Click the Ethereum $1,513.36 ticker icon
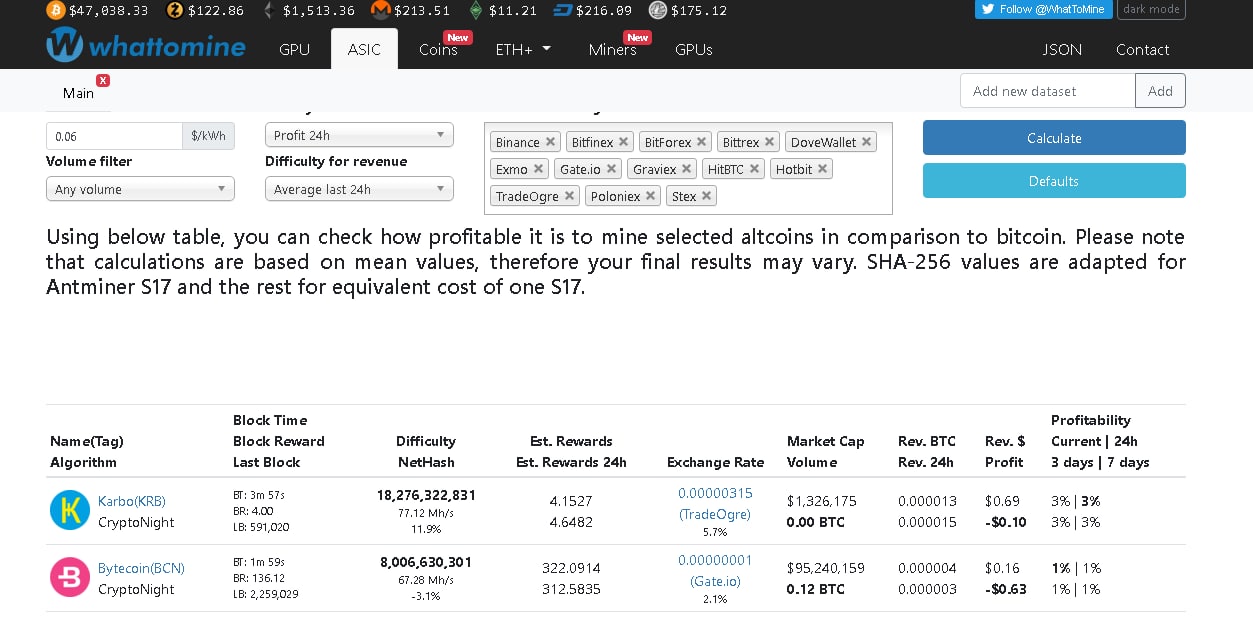This screenshot has width=1253, height=617. tap(268, 10)
